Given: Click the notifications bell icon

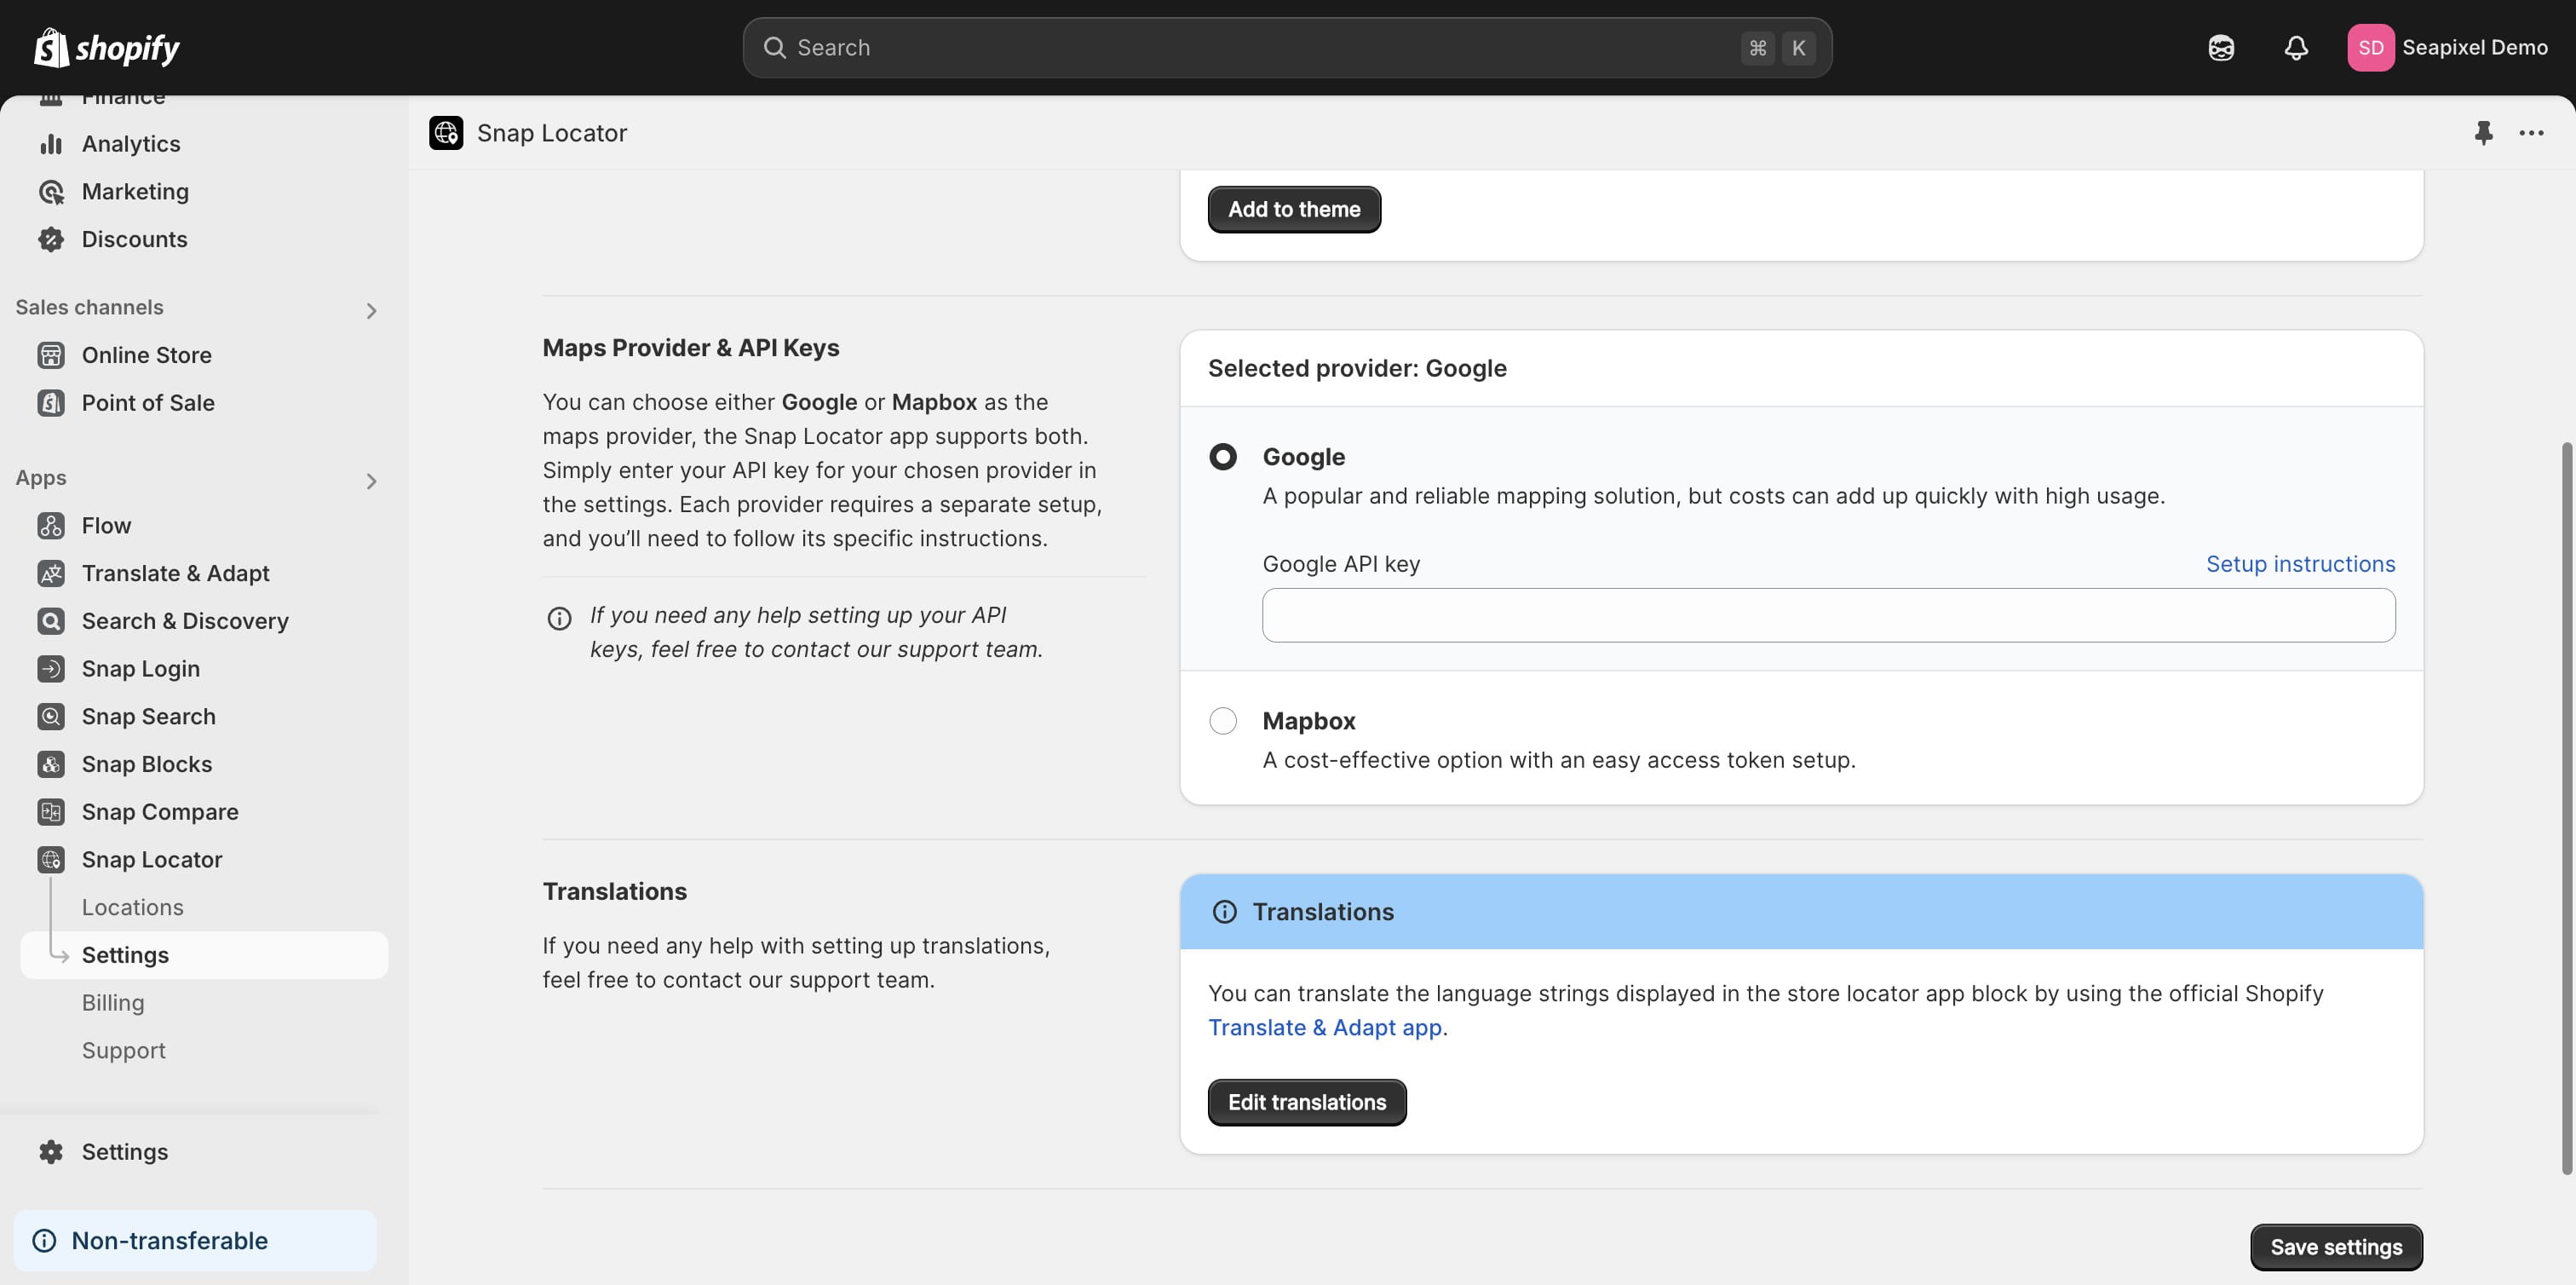Looking at the screenshot, I should (x=2296, y=47).
